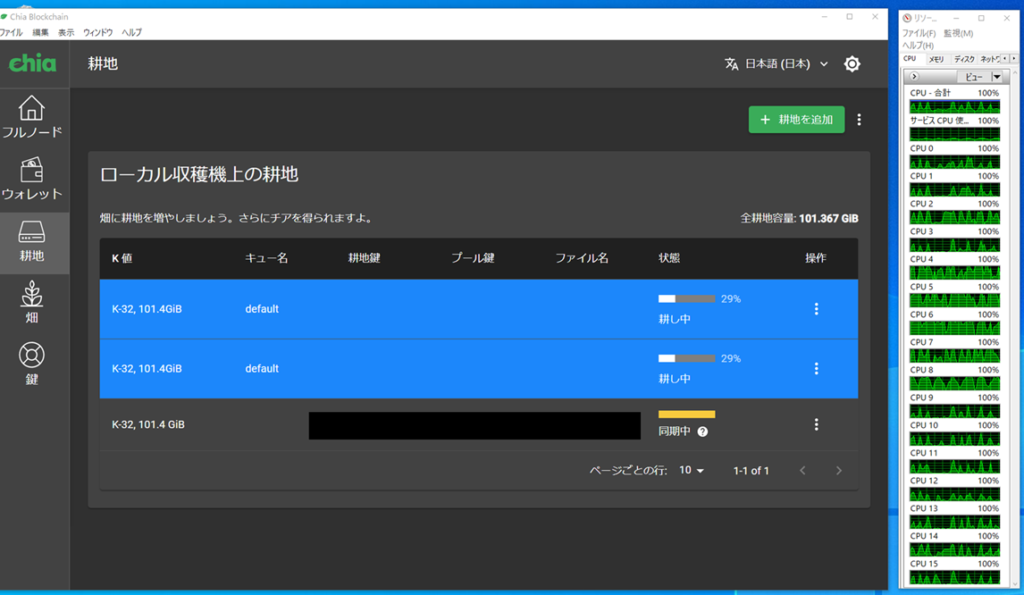Click CPU 7 graph in resource monitor
The width and height of the screenshot is (1024, 595).
pos(954,356)
